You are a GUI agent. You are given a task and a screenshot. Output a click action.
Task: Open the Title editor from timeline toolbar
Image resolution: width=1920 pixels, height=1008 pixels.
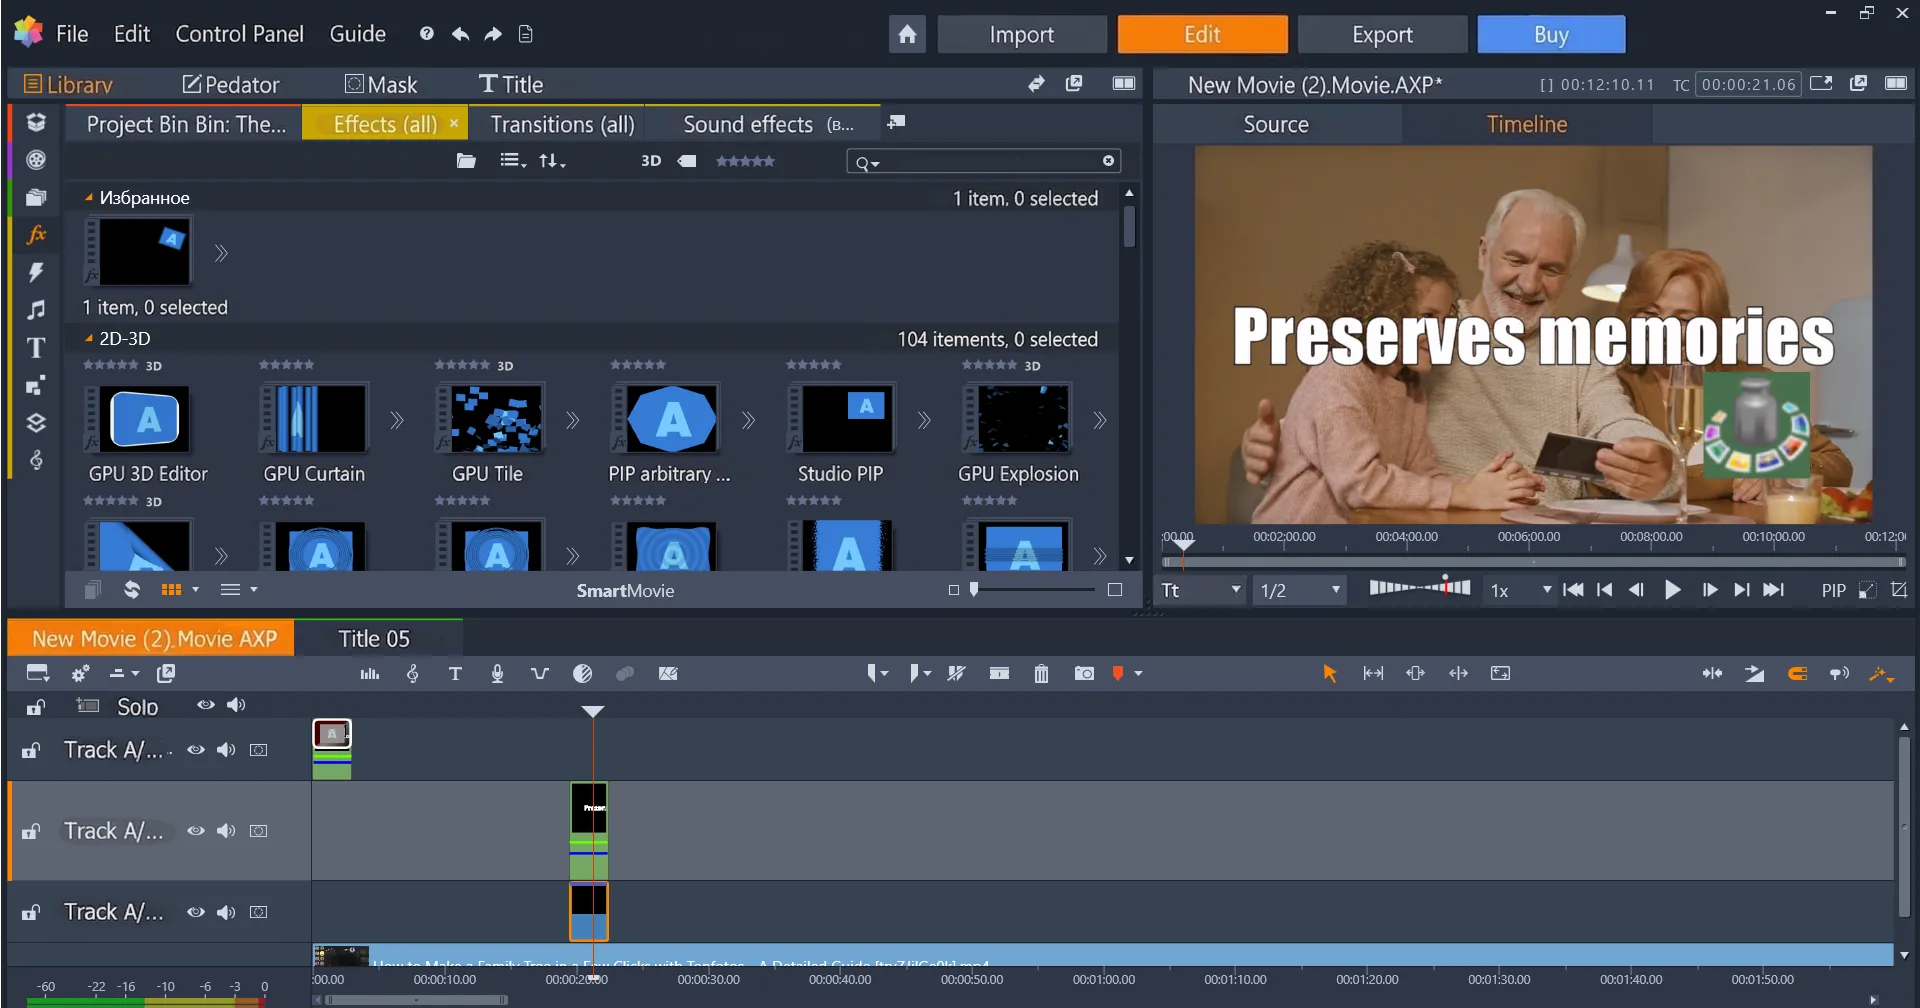(455, 673)
